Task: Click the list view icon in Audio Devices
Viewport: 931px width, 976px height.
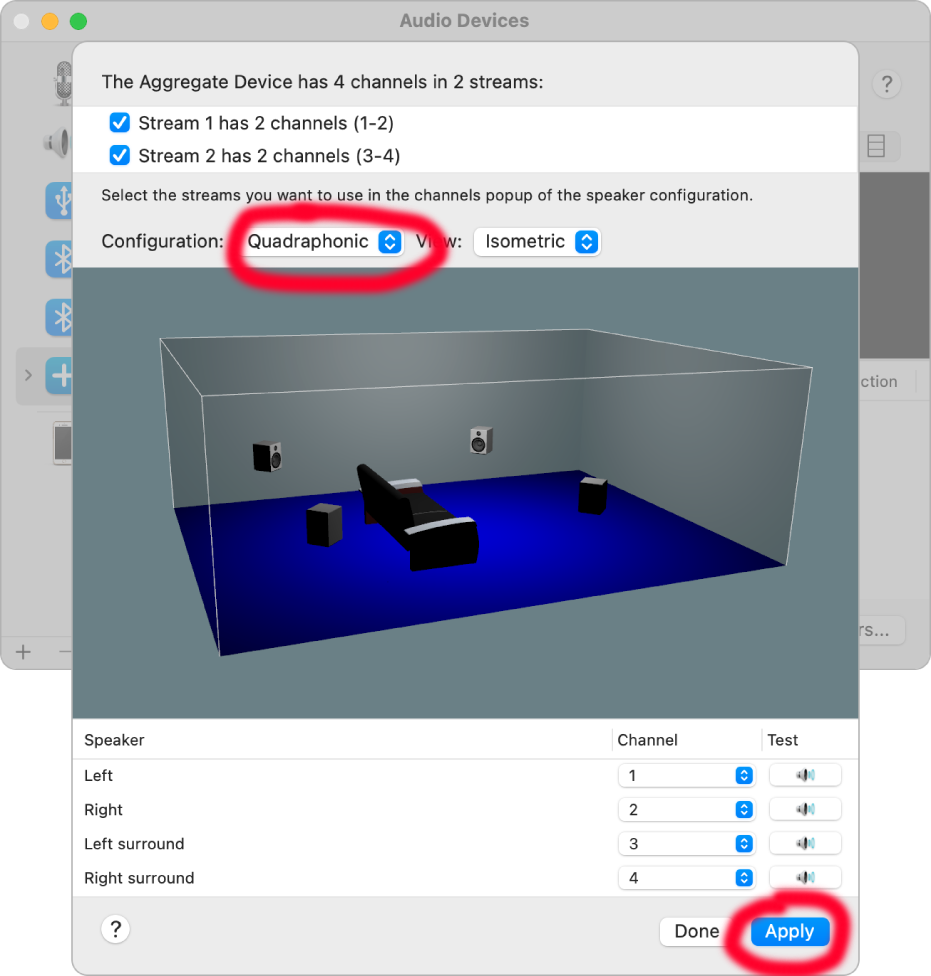Action: [x=876, y=146]
